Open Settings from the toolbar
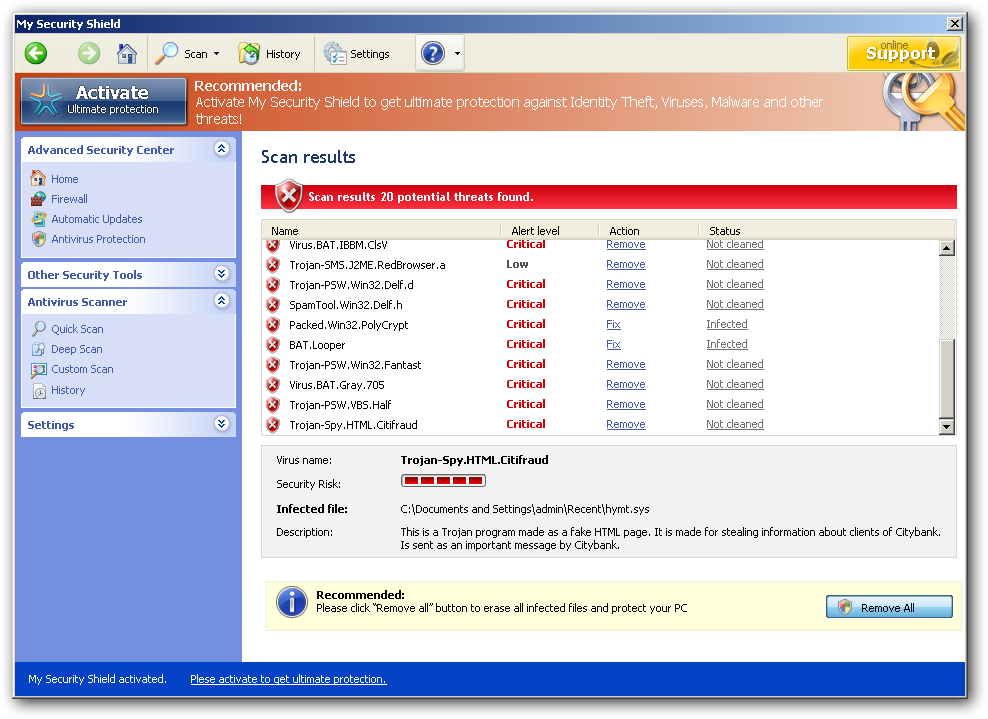Screen dimensions: 988x719 [357, 54]
